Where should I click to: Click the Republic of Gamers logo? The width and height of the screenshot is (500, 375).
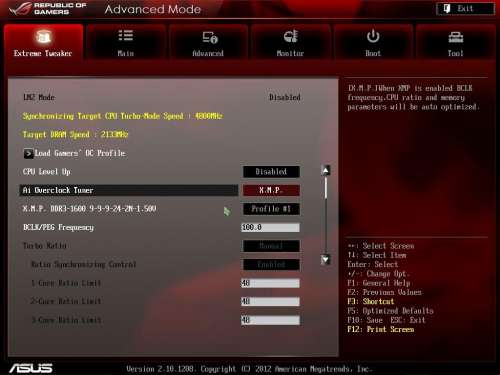click(48, 9)
